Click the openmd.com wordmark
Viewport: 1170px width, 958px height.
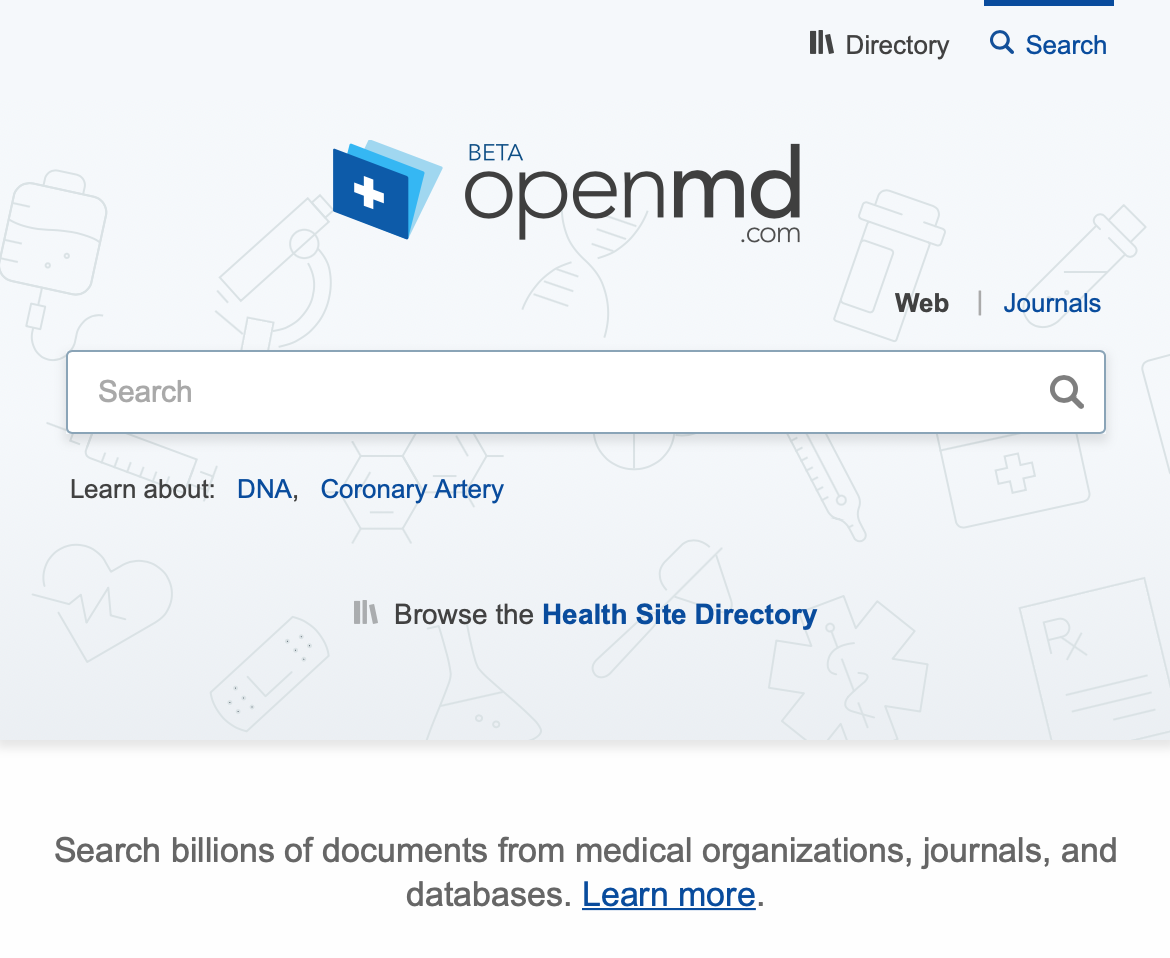point(633,194)
